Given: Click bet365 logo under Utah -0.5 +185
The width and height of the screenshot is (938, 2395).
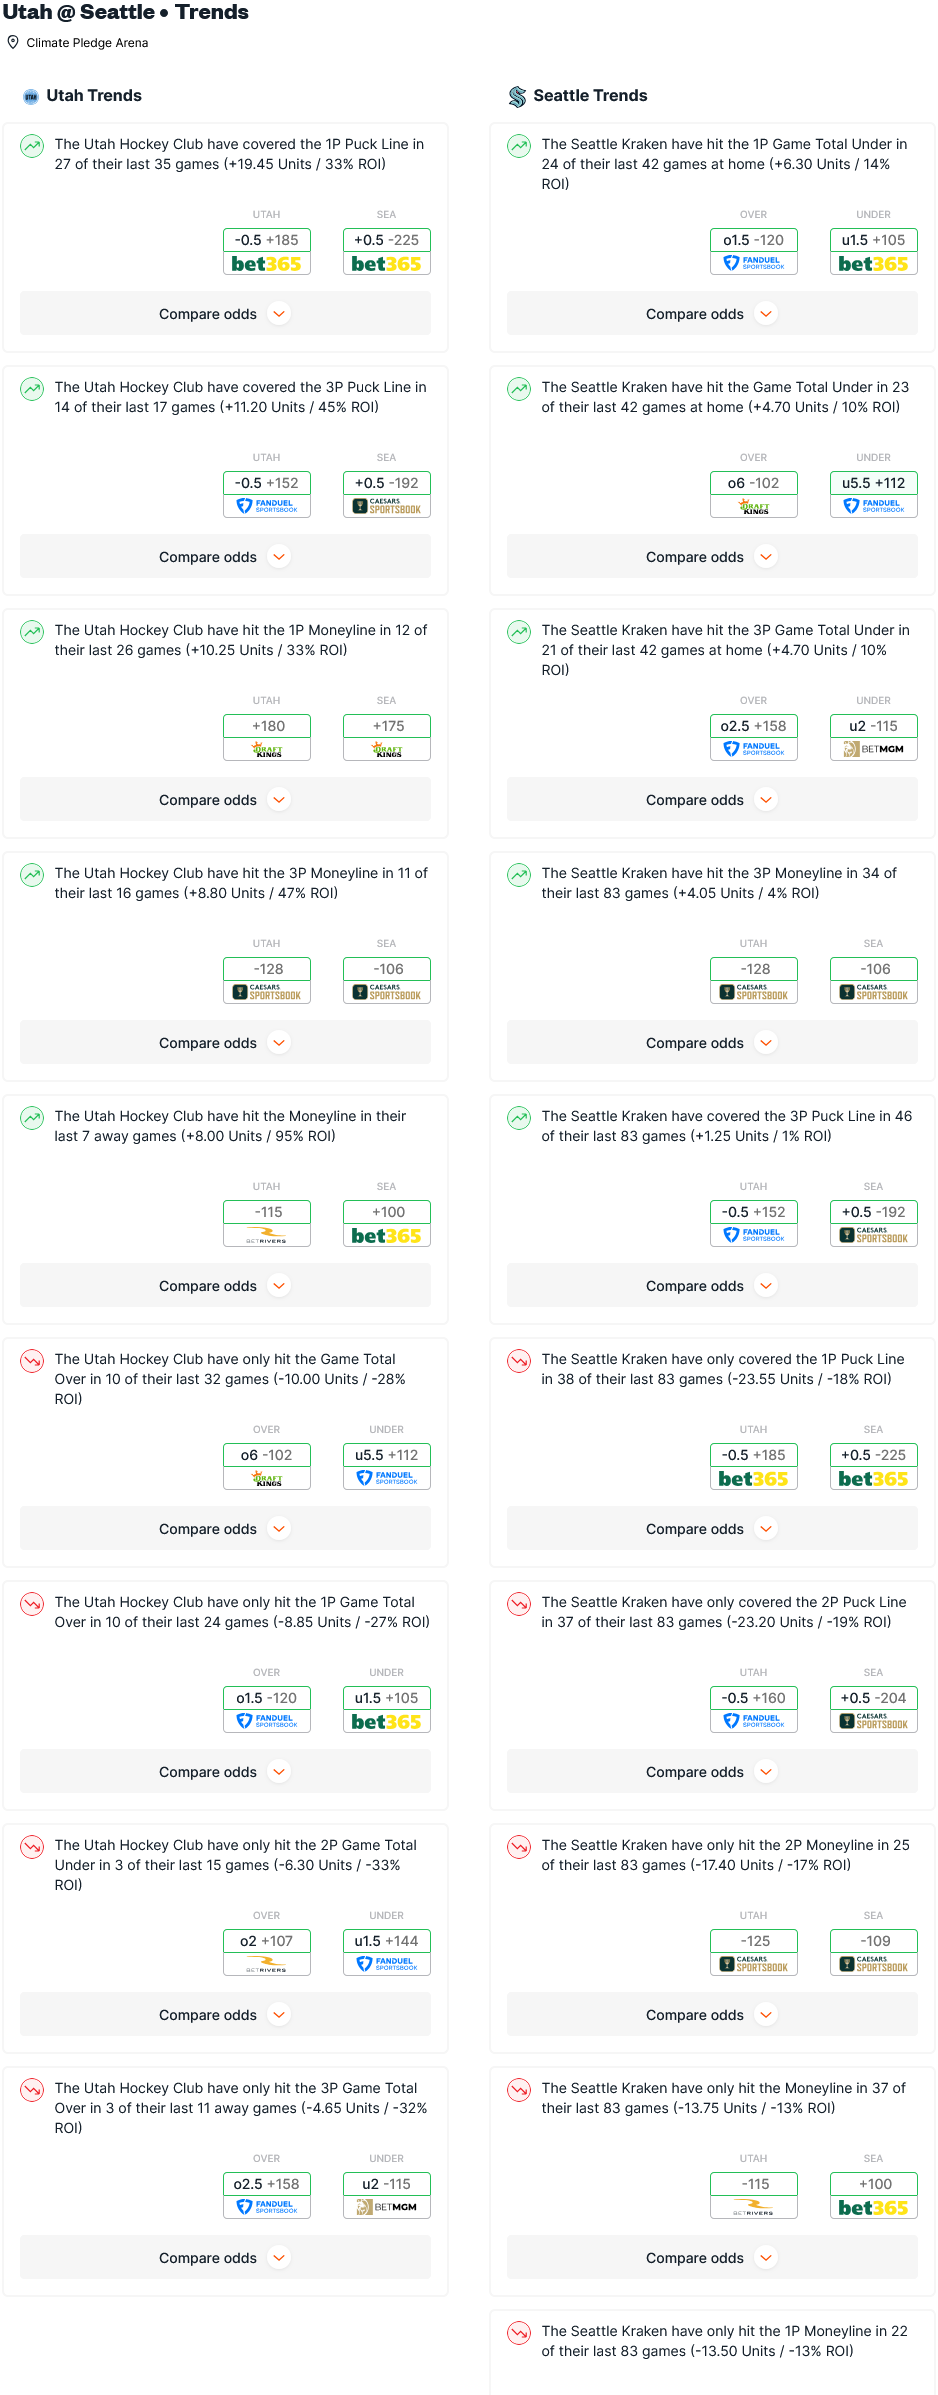Looking at the screenshot, I should tap(266, 264).
